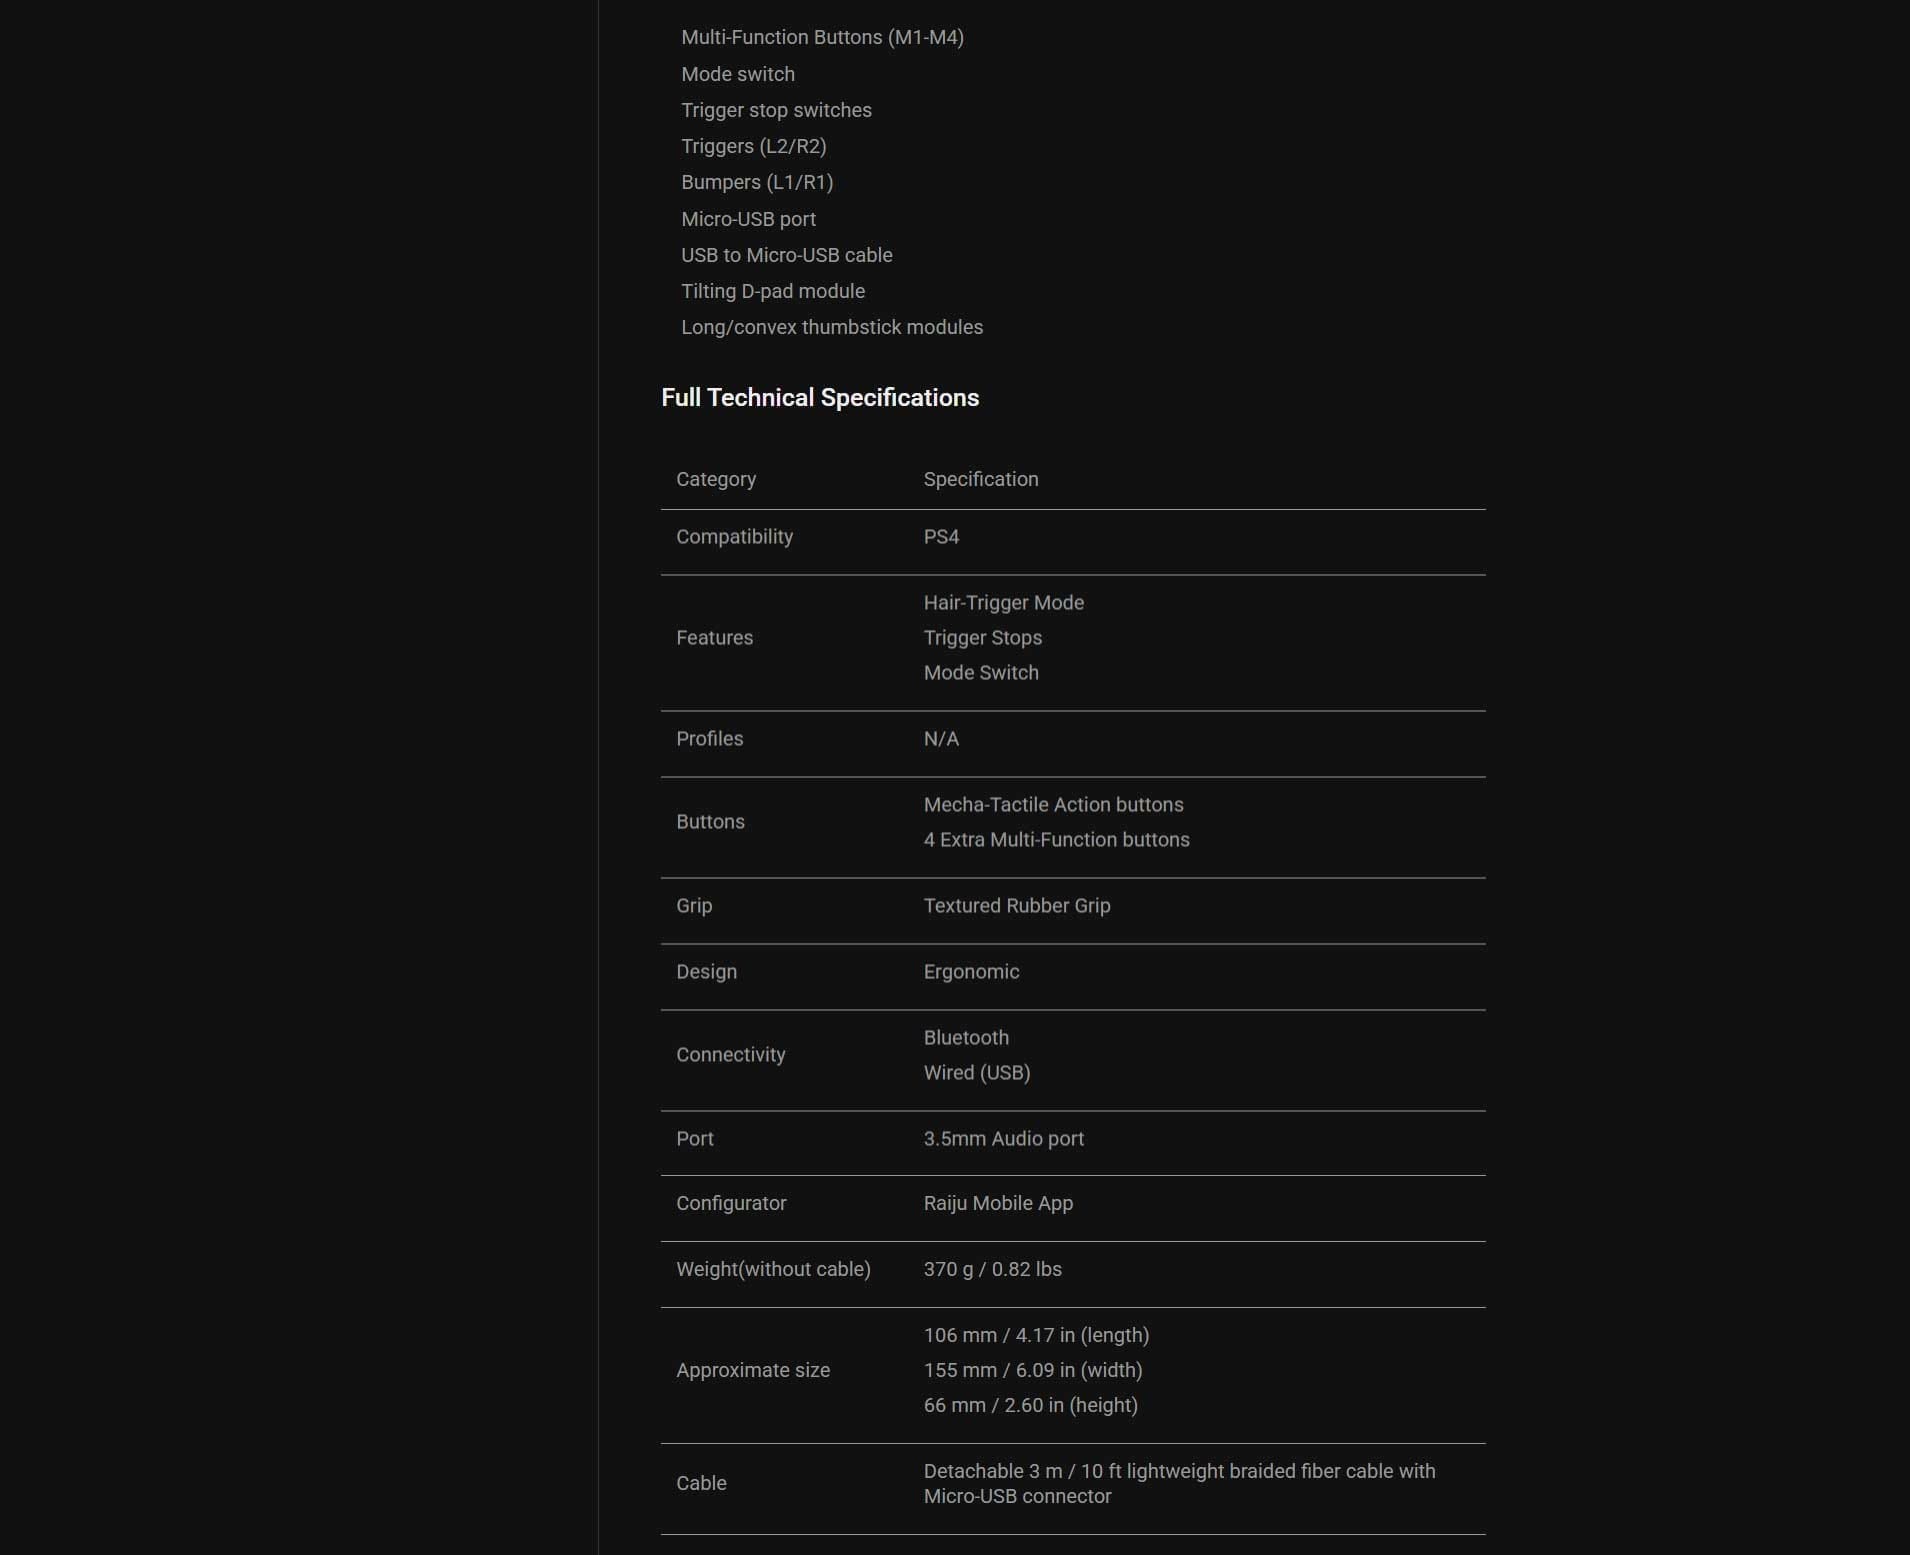
Task: Click the Multi-Function Buttons (M1-M4) list item
Action: [x=822, y=38]
